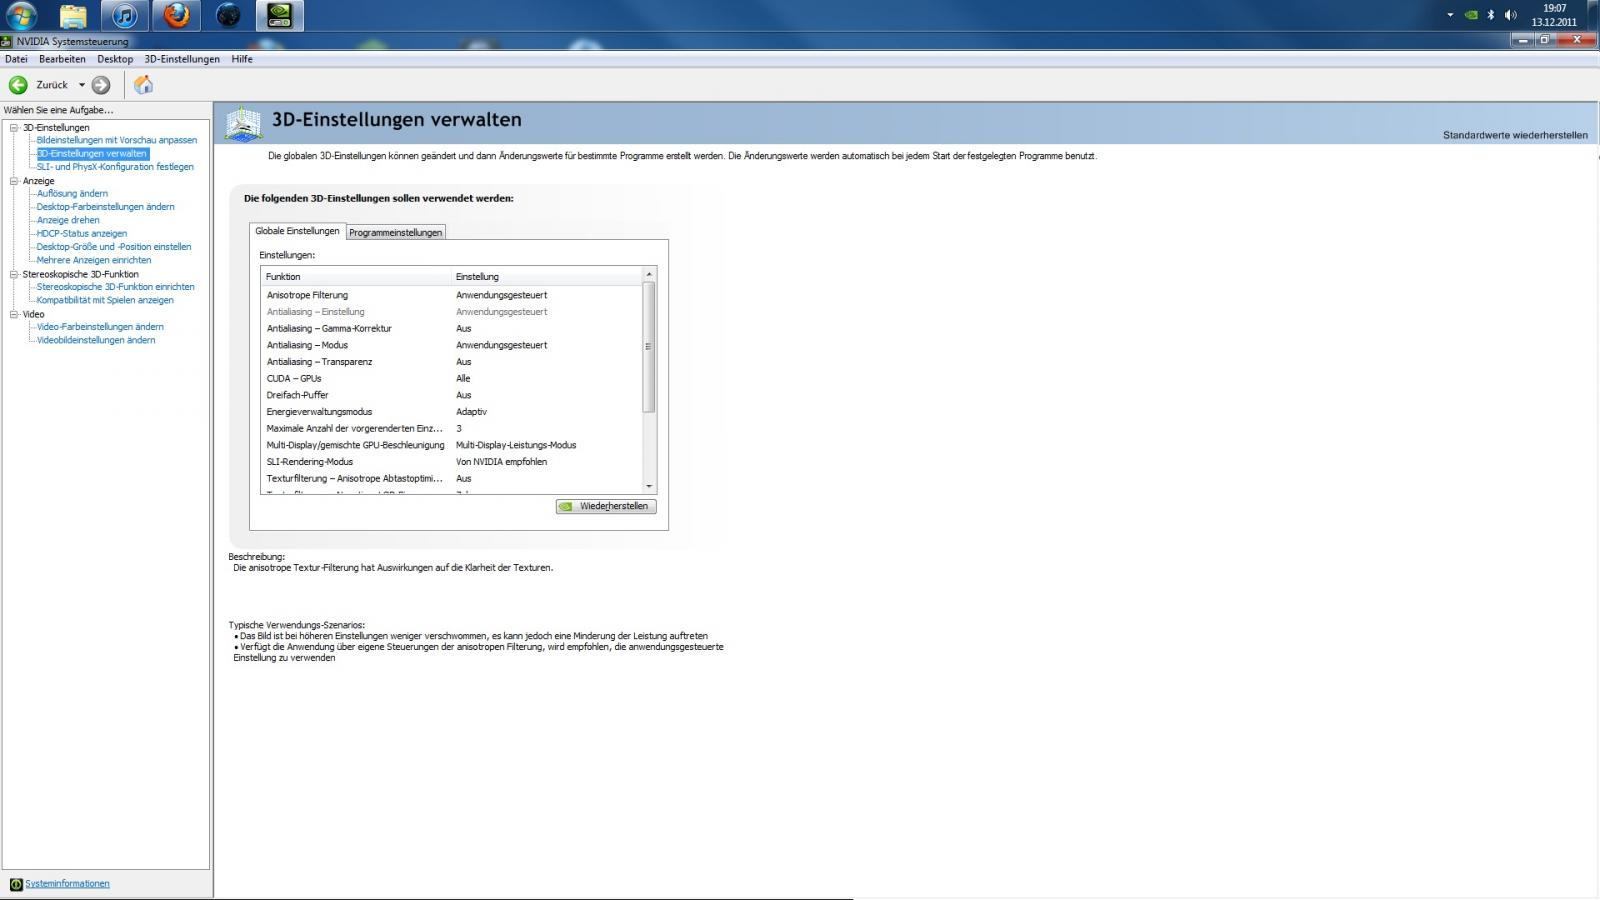Open the Hilfe menu
1600x900 pixels.
(242, 59)
